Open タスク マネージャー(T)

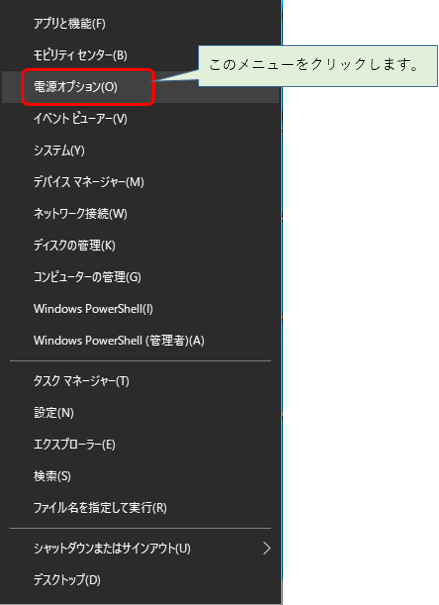tap(140, 381)
